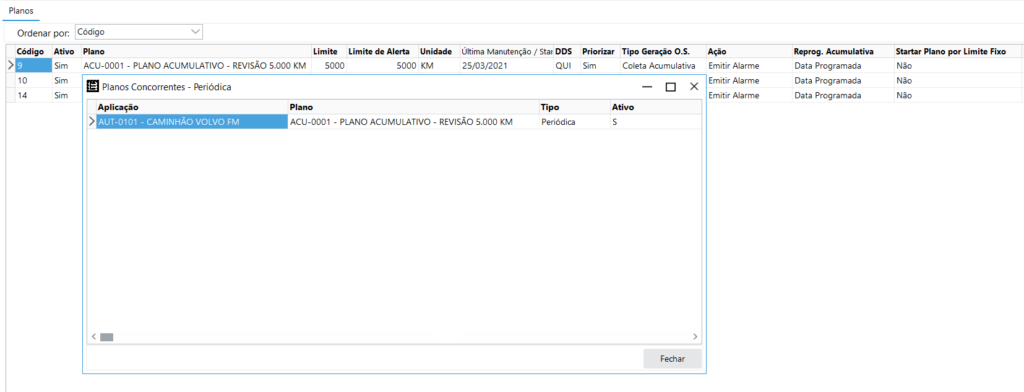Click the horizontal scrollbar right arrow
Screen dimensions: 1024x392
click(696, 337)
